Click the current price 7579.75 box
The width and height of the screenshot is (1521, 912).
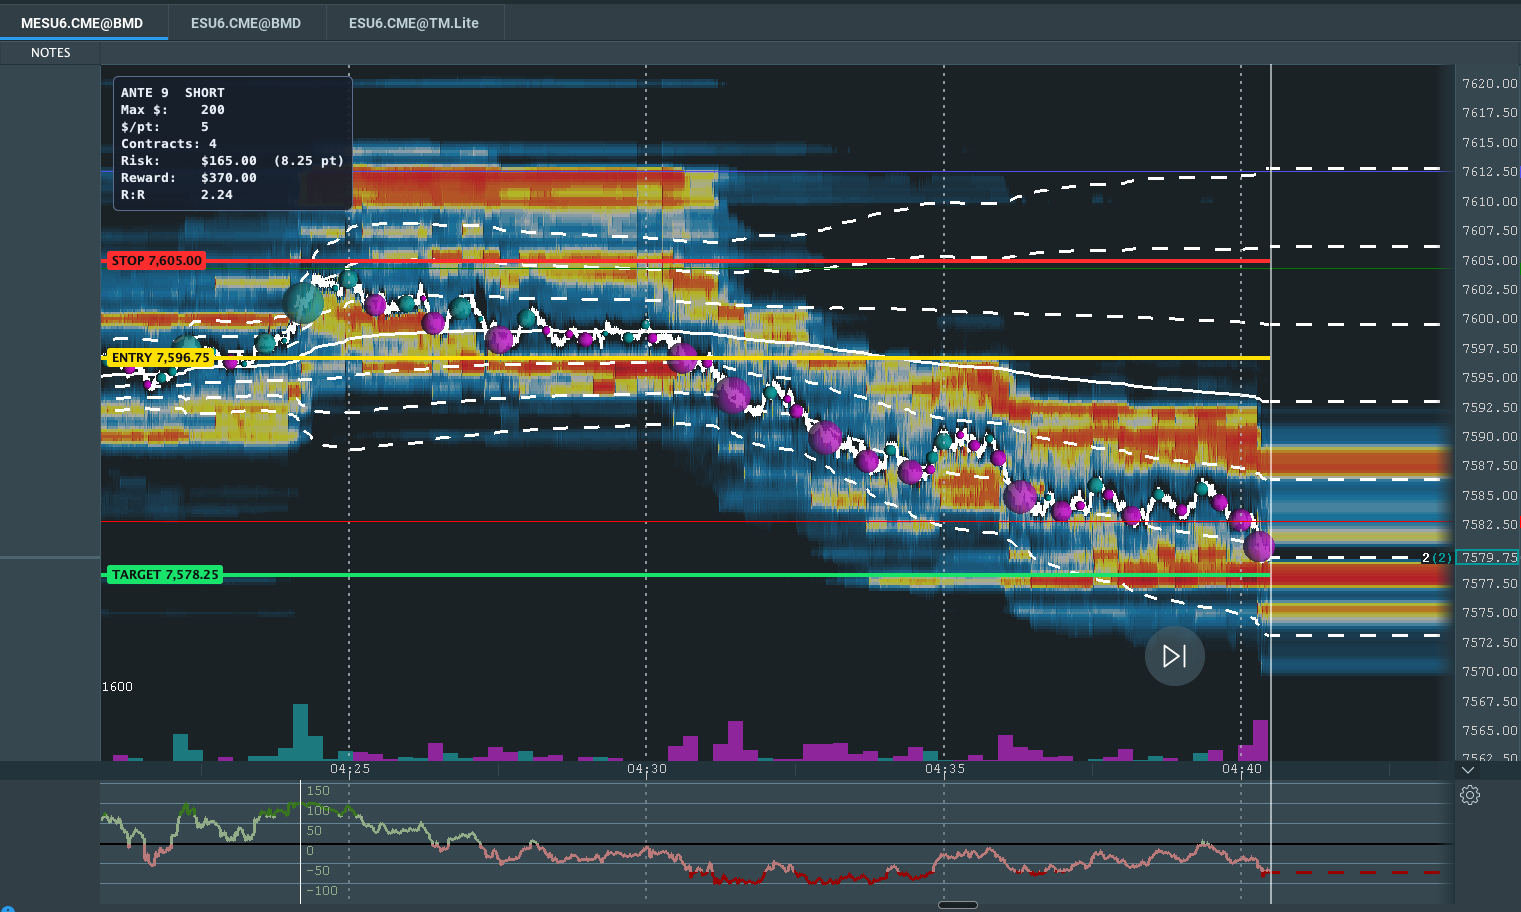pyautogui.click(x=1488, y=558)
